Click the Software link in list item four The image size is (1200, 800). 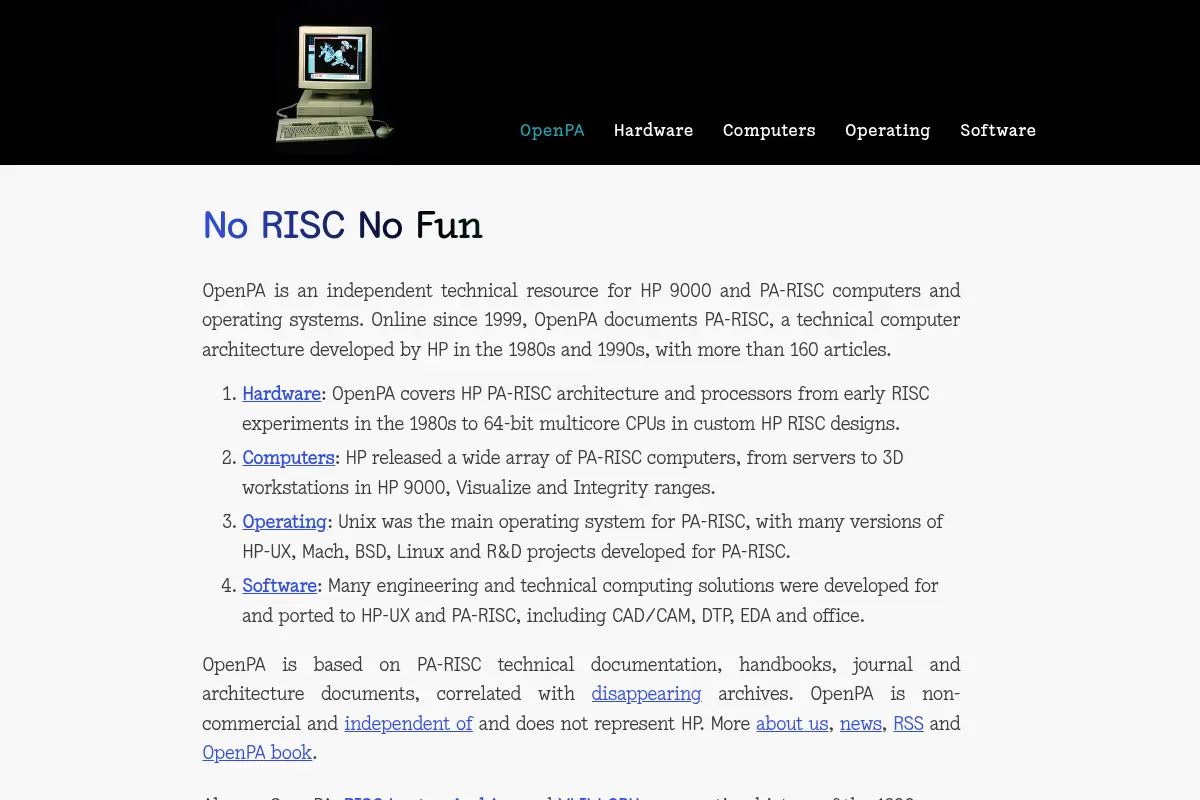[280, 585]
